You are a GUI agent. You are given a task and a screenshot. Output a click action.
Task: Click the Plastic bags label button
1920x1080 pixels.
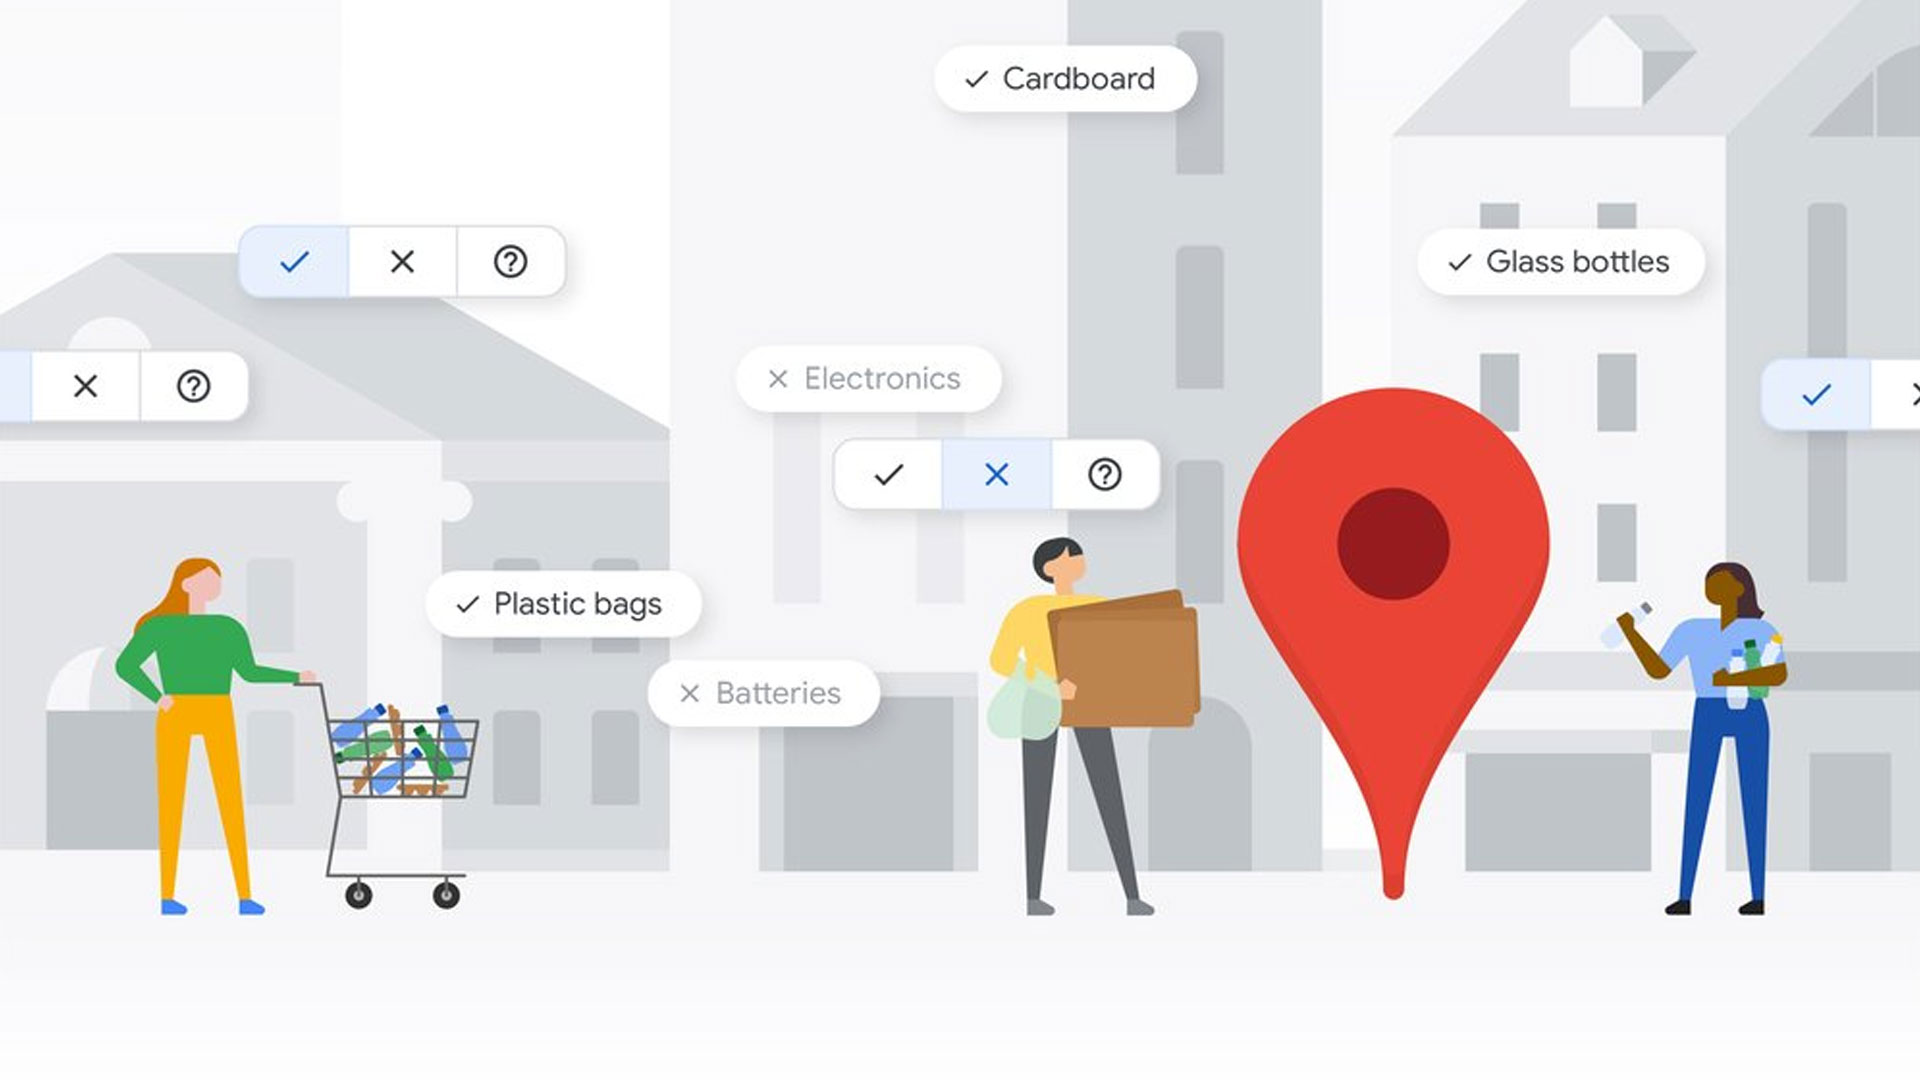(x=545, y=604)
